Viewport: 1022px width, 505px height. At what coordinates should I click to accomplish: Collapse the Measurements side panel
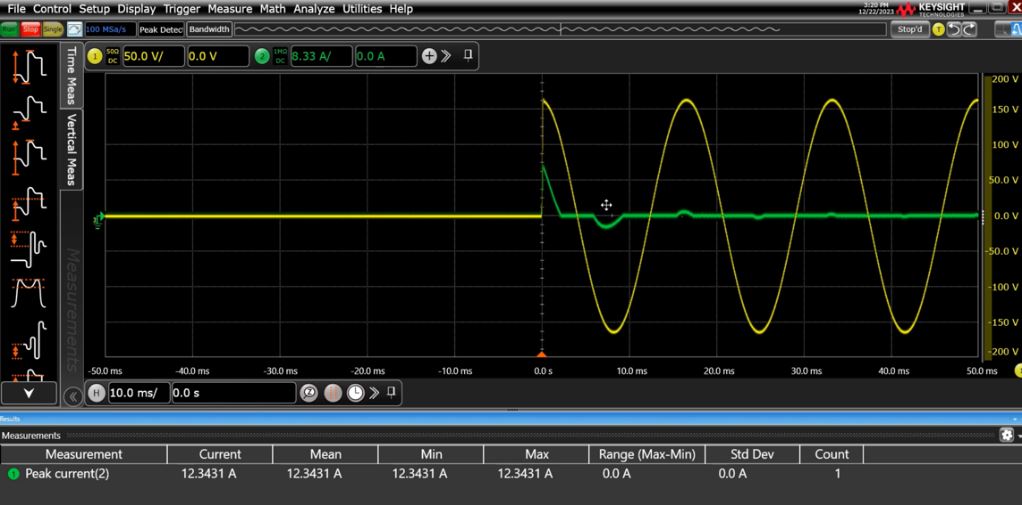[72, 397]
